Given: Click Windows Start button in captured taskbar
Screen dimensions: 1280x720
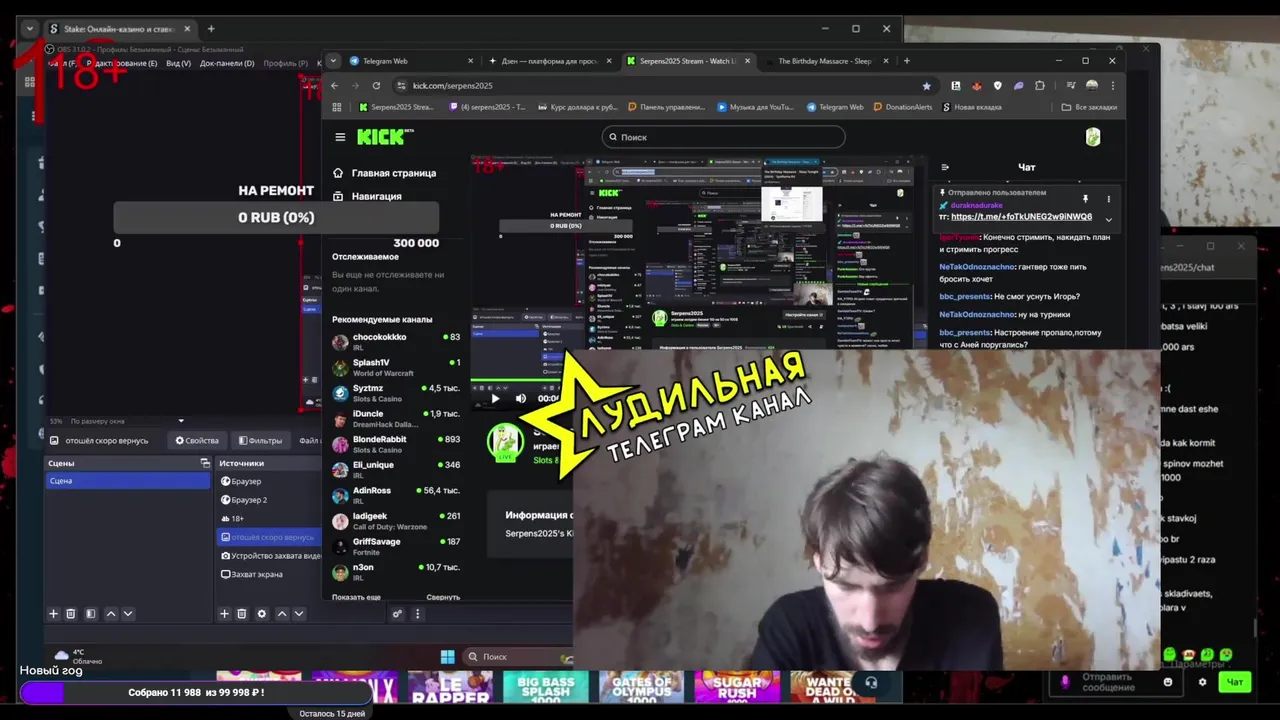Looking at the screenshot, I should pos(447,657).
